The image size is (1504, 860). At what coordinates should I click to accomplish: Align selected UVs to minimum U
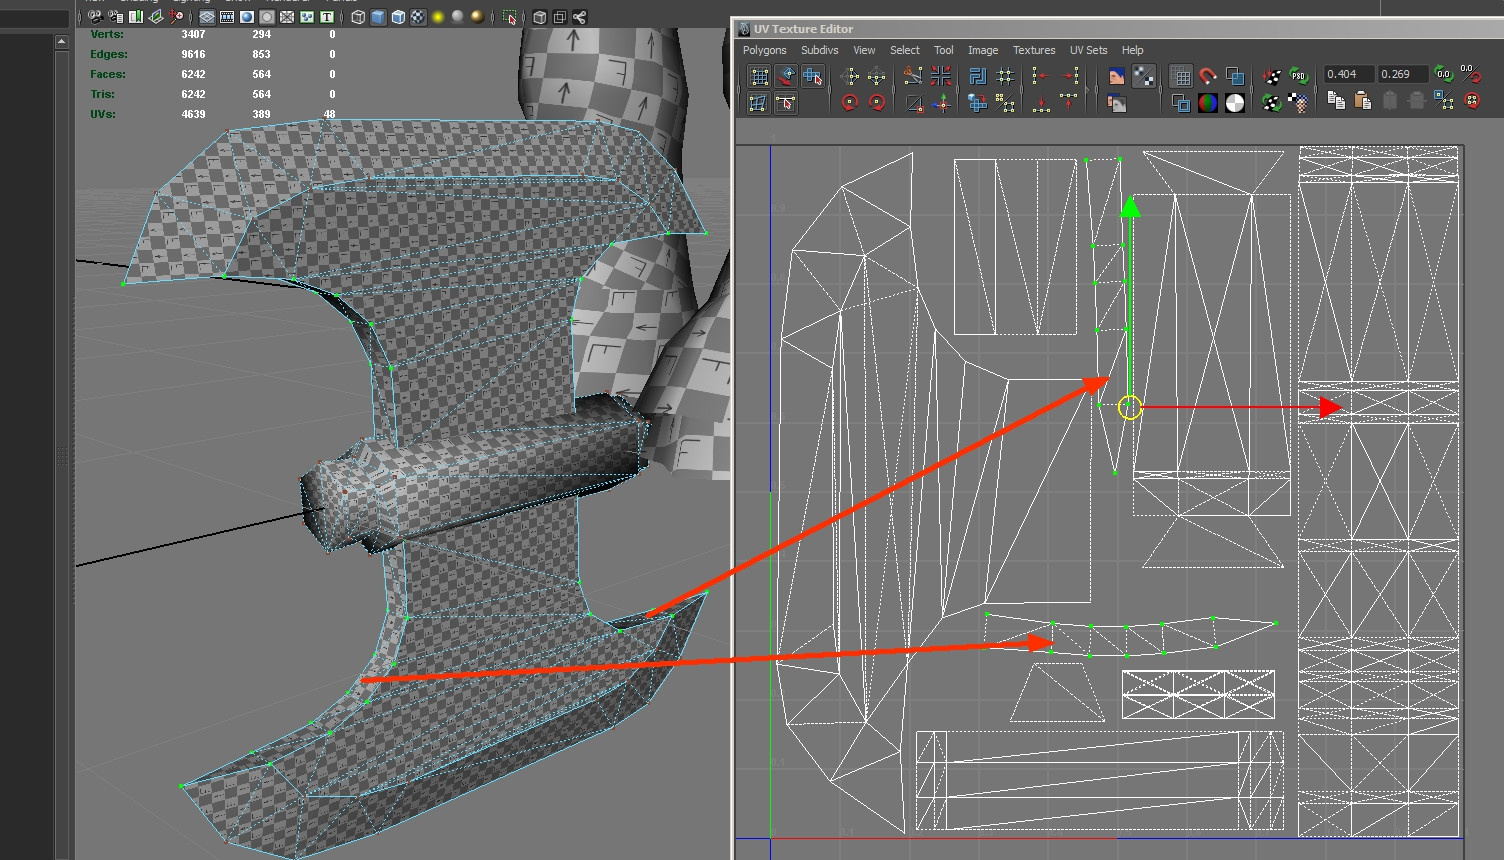click(x=1041, y=77)
